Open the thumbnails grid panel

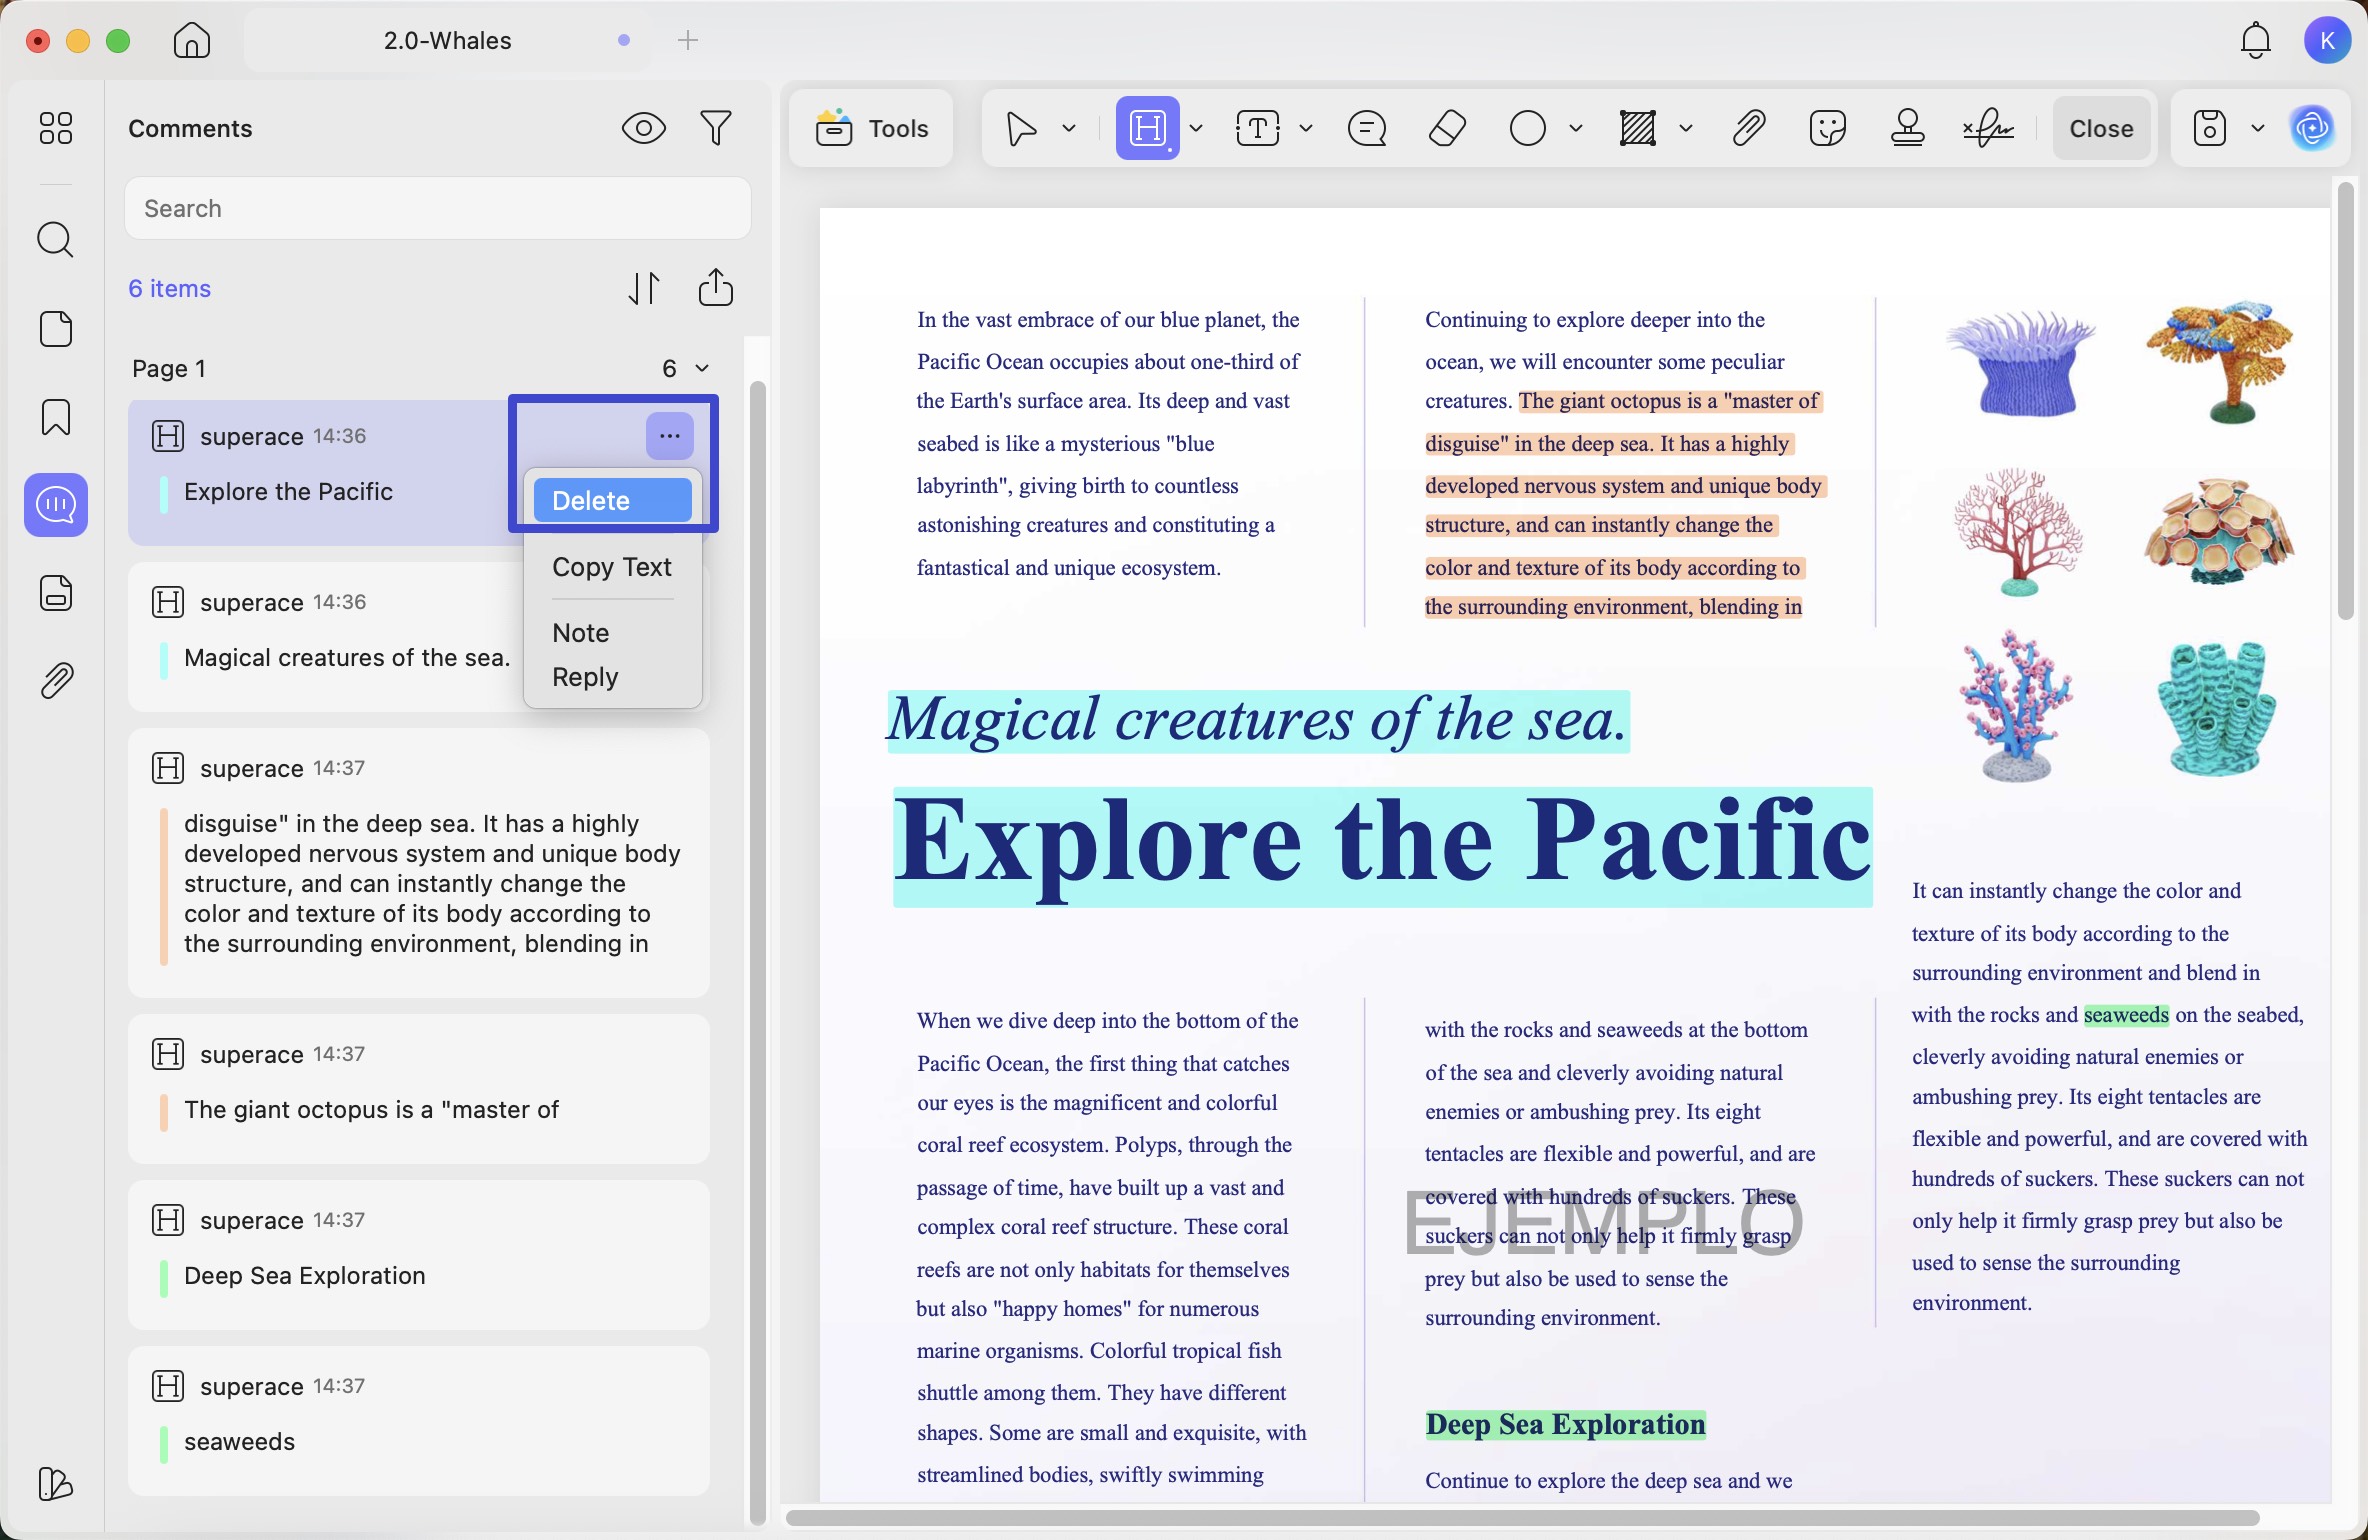point(56,128)
